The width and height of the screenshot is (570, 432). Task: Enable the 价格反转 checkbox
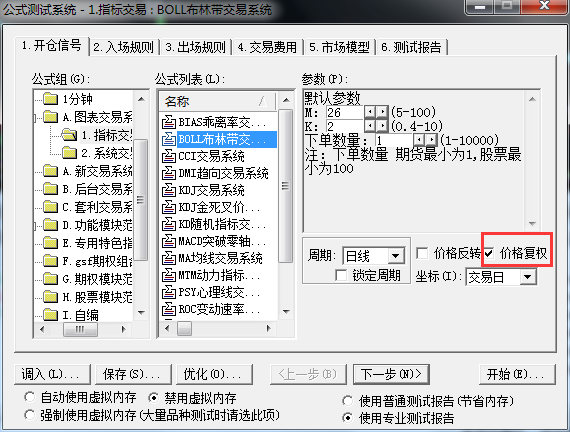(x=422, y=253)
